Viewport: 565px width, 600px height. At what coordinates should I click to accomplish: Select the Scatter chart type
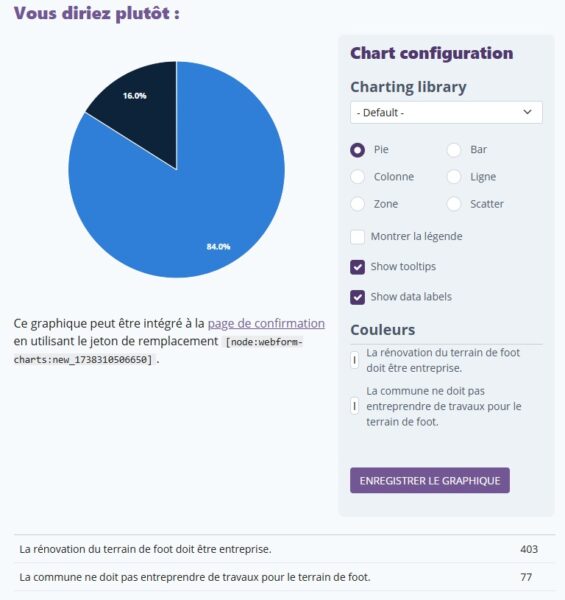[x=454, y=204]
